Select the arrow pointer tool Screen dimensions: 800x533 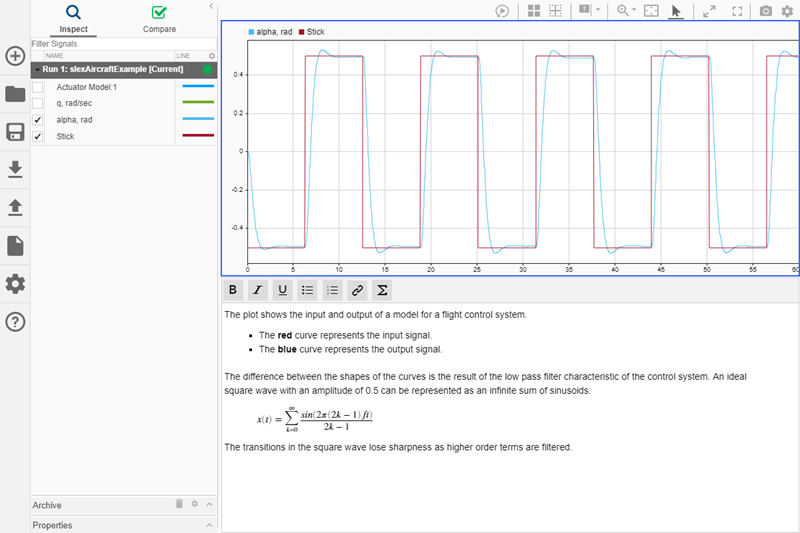tap(676, 11)
